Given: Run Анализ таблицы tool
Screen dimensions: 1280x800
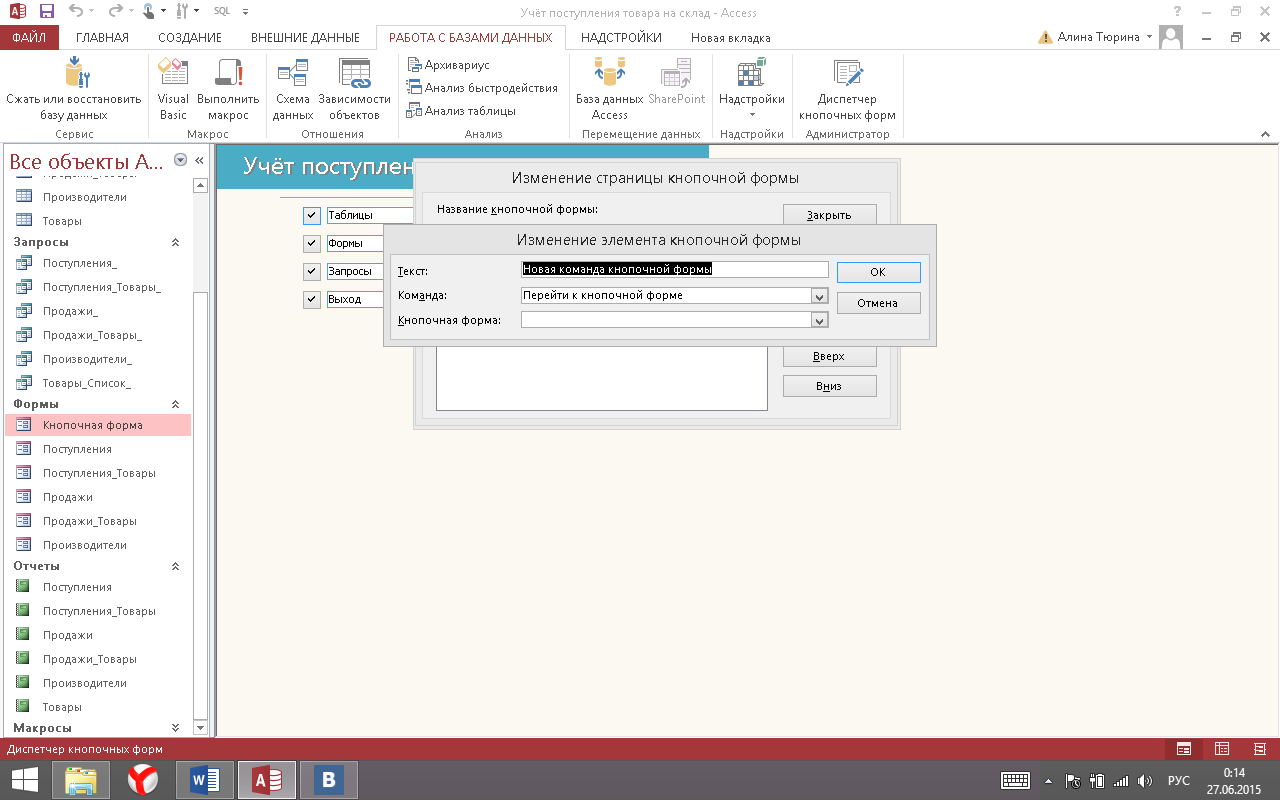Looking at the screenshot, I should pyautogui.click(x=462, y=111).
